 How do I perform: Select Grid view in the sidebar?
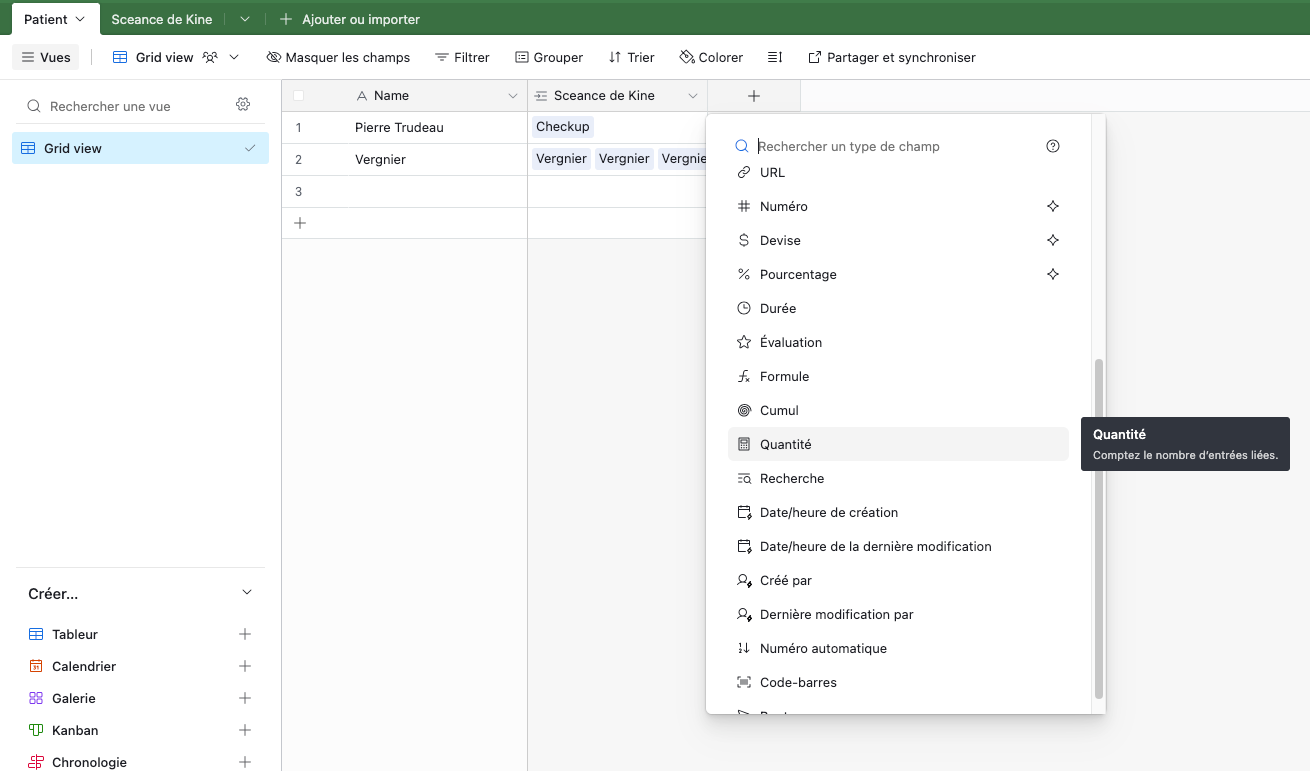click(x=140, y=148)
